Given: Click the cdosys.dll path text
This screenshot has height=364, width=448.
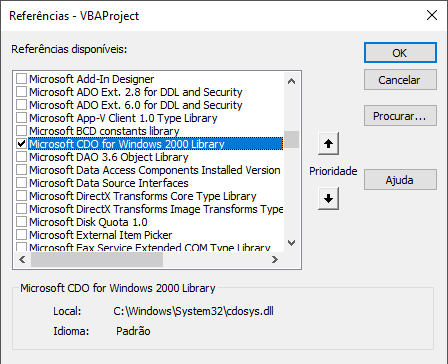Looking at the screenshot, I should [193, 311].
